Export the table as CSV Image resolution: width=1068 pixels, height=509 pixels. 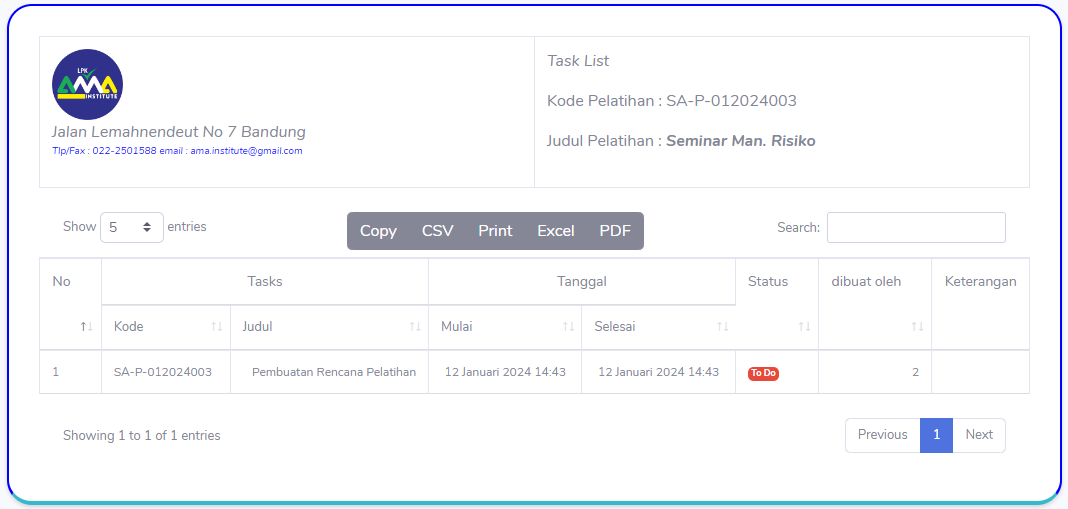437,231
